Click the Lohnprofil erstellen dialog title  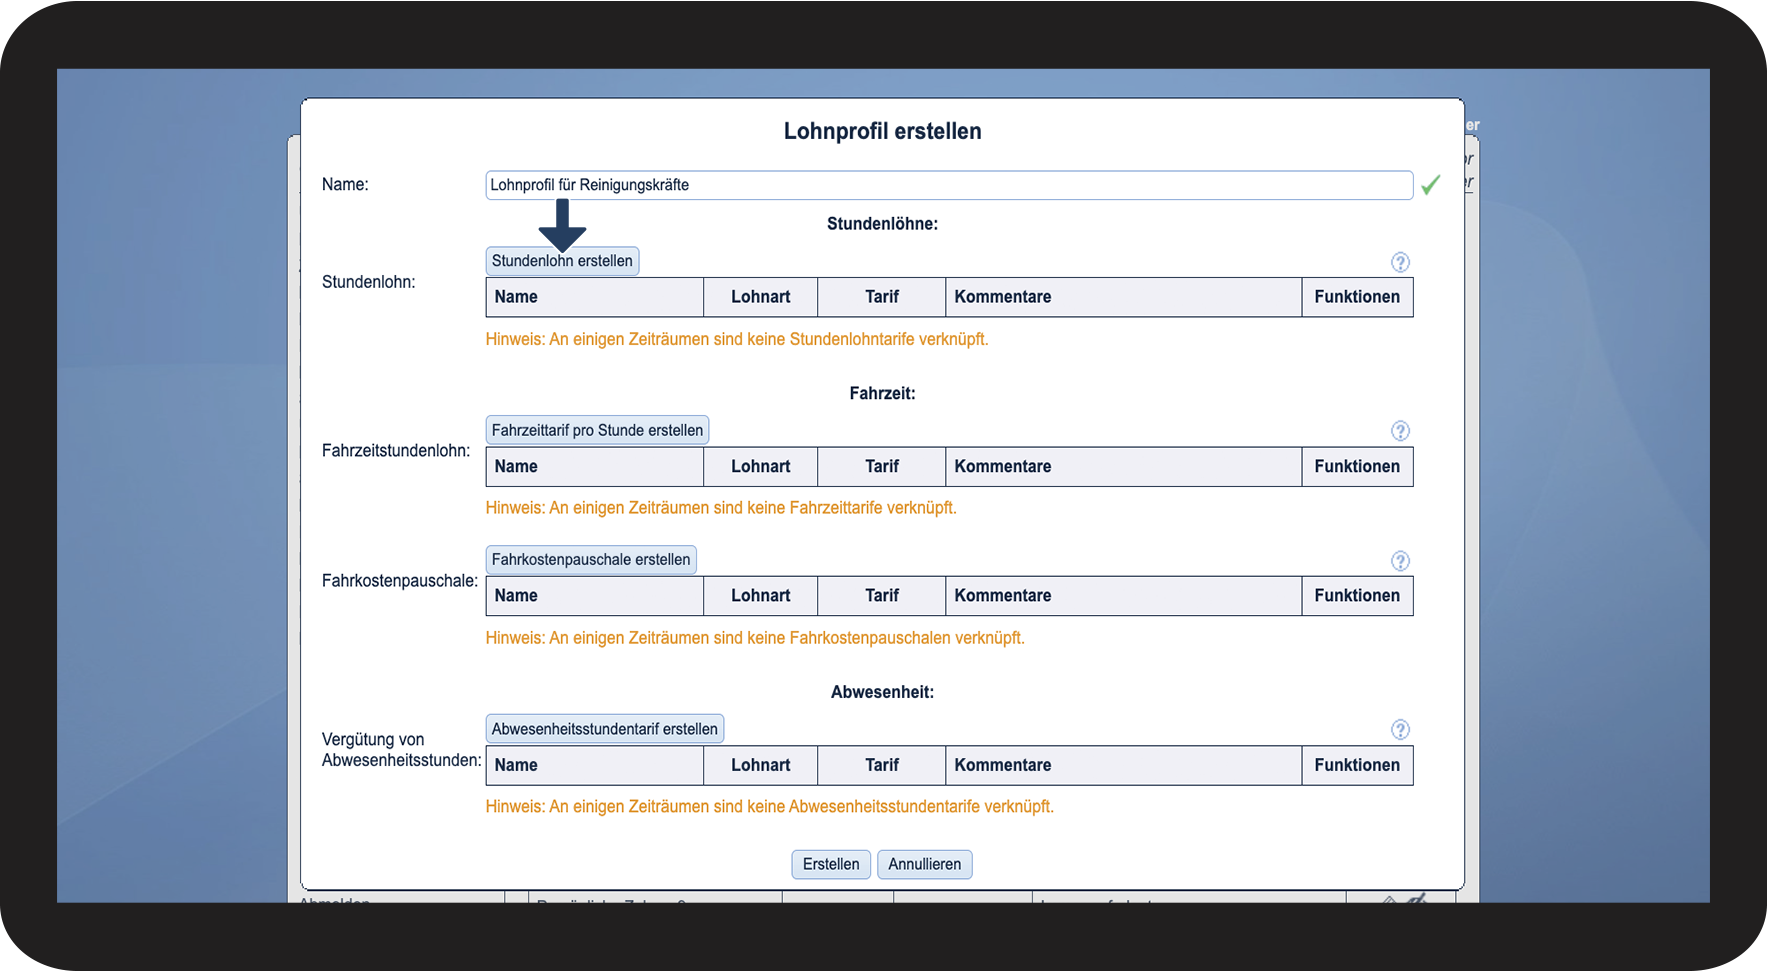click(x=883, y=131)
